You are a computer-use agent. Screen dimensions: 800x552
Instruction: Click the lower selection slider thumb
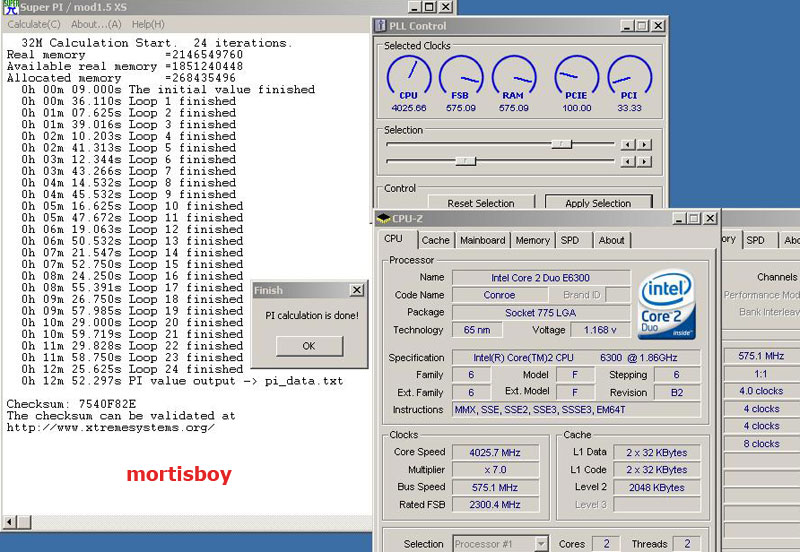coord(465,161)
